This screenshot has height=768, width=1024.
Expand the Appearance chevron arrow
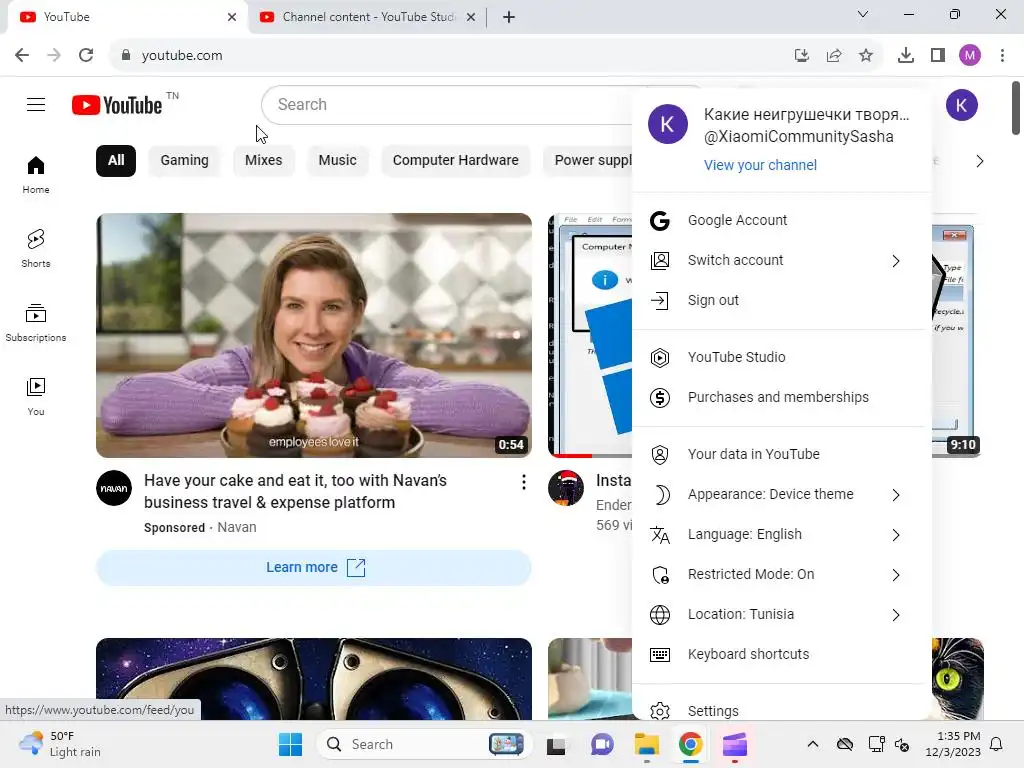[x=895, y=495]
